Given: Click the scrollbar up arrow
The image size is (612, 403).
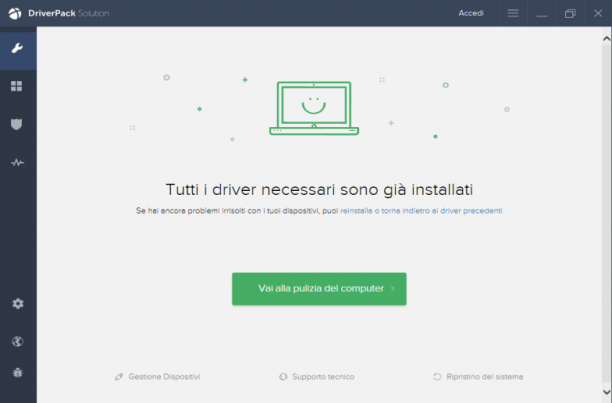Looking at the screenshot, I should pyautogui.click(x=606, y=39).
